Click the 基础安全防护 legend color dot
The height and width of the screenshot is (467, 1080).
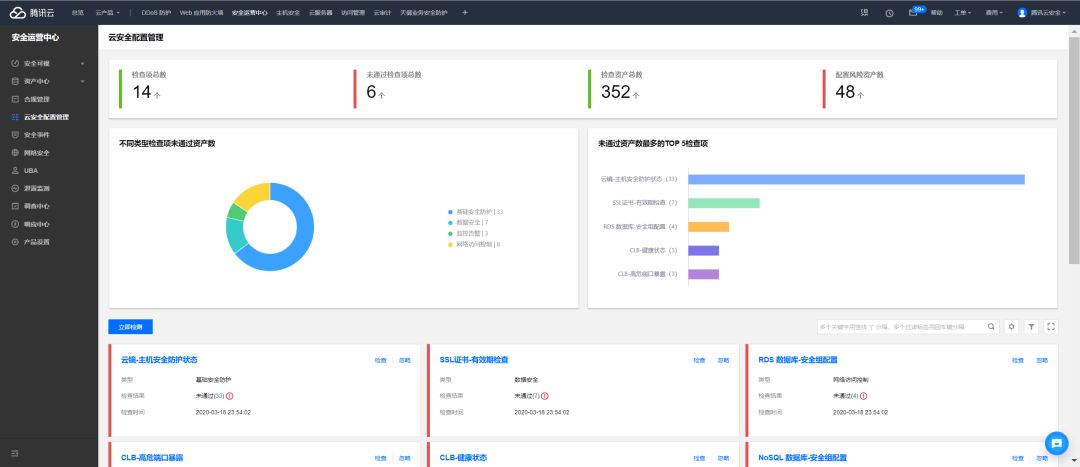point(450,212)
